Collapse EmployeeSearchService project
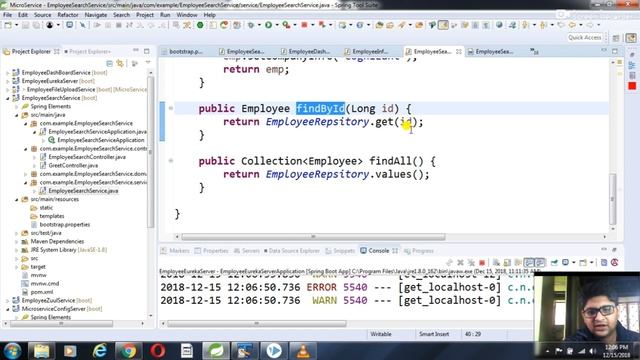 (7, 98)
